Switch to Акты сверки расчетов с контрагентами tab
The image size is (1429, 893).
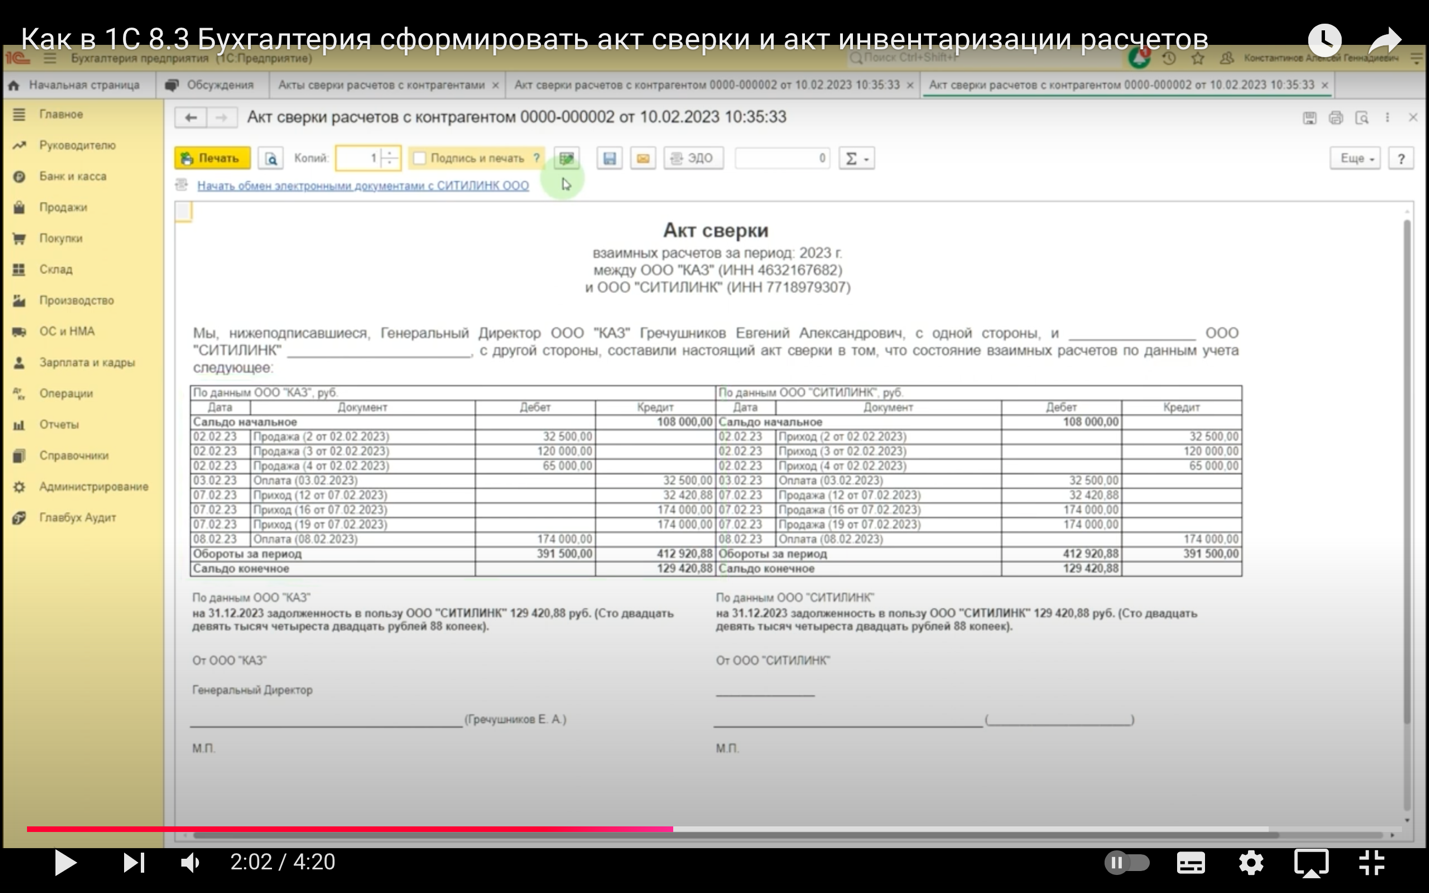[x=381, y=85]
